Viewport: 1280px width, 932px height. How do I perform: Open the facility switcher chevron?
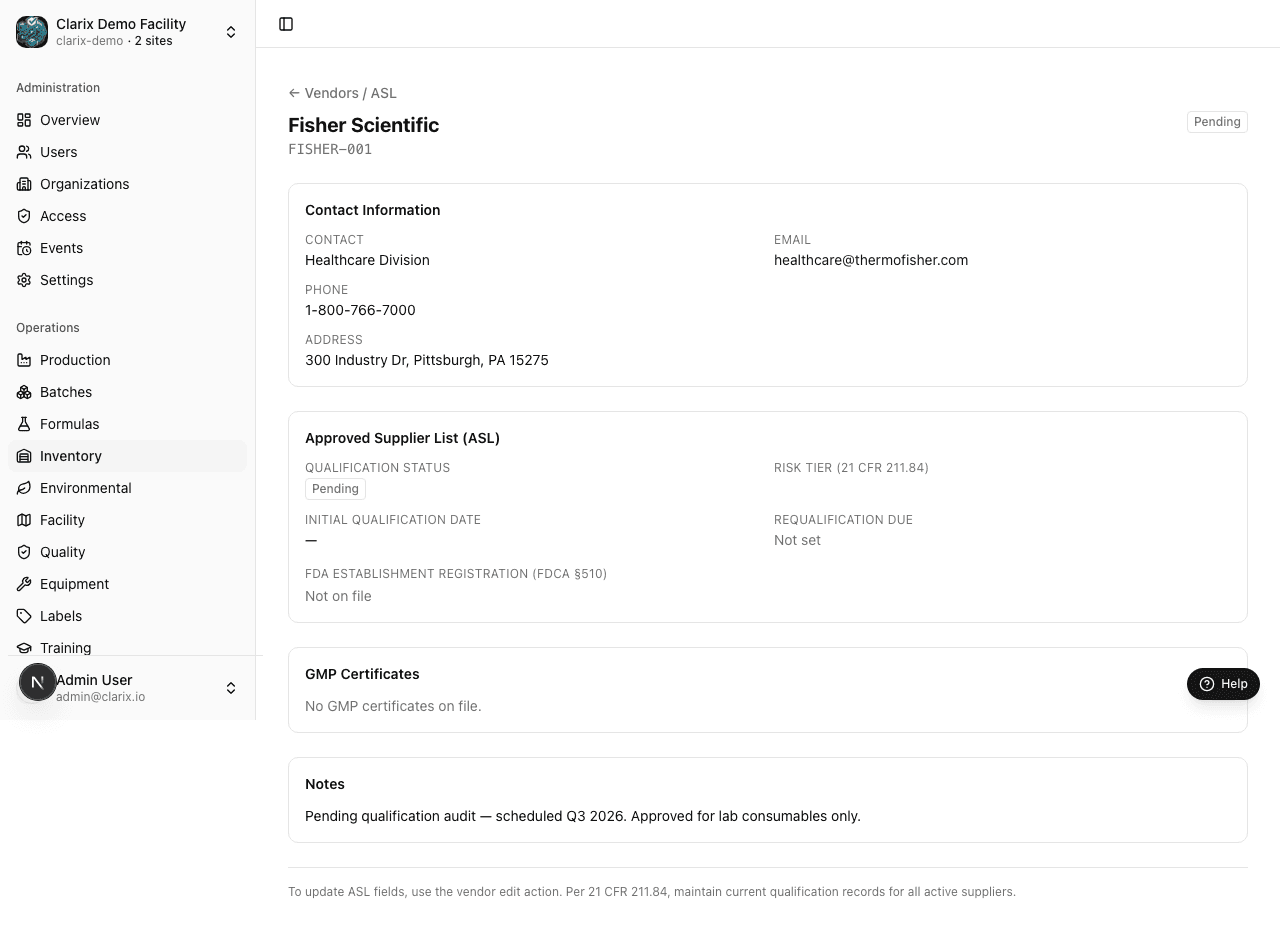pyautogui.click(x=231, y=32)
